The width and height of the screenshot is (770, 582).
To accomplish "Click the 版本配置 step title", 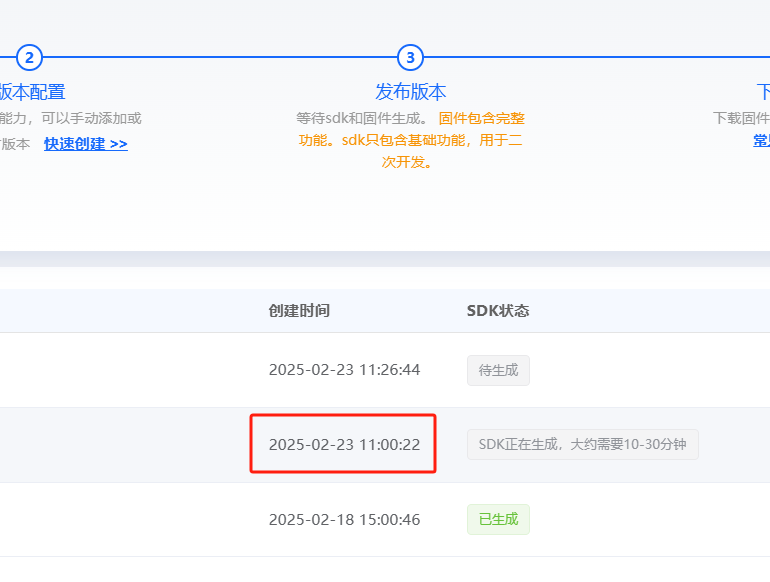I will (32, 92).
